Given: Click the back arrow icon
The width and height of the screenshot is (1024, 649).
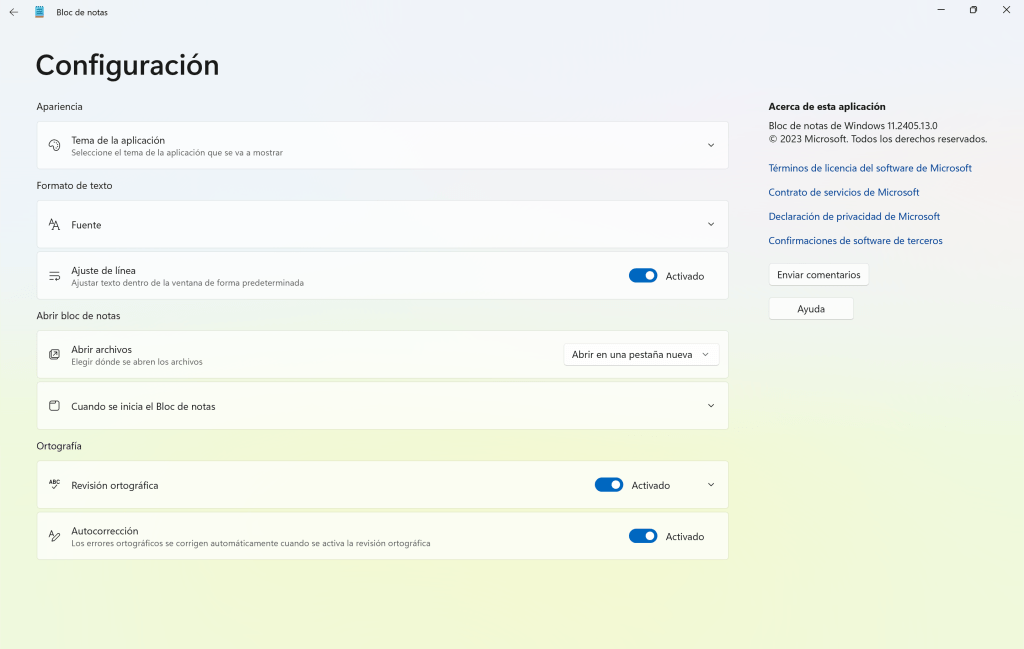Looking at the screenshot, I should (14, 12).
